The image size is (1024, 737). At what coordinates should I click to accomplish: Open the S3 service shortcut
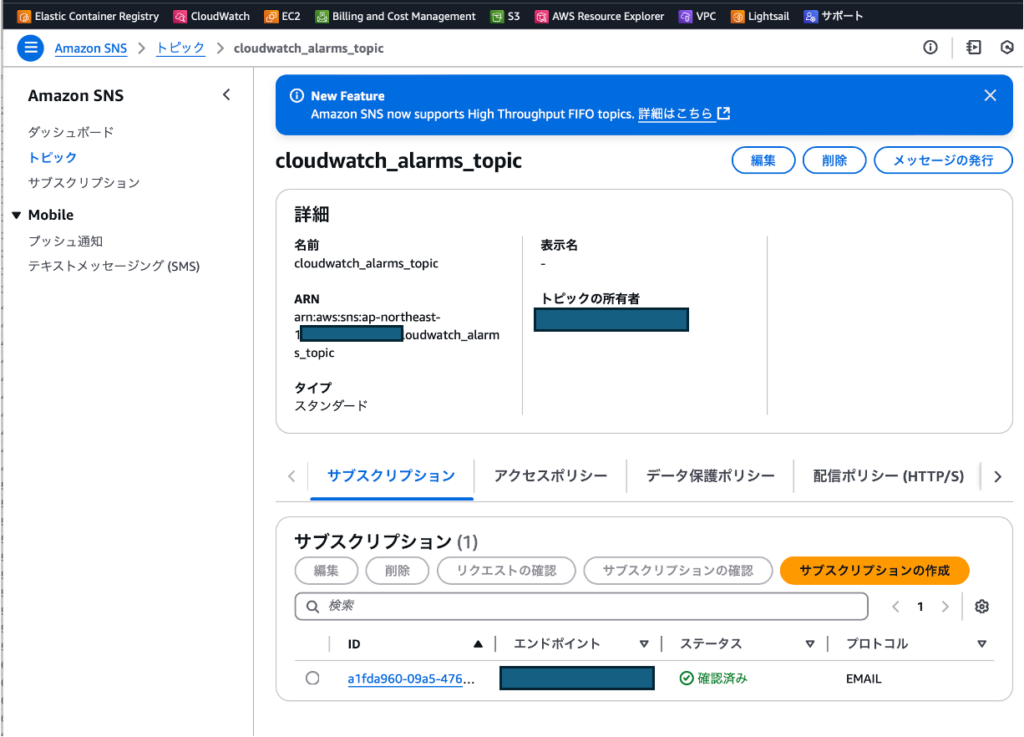(505, 16)
